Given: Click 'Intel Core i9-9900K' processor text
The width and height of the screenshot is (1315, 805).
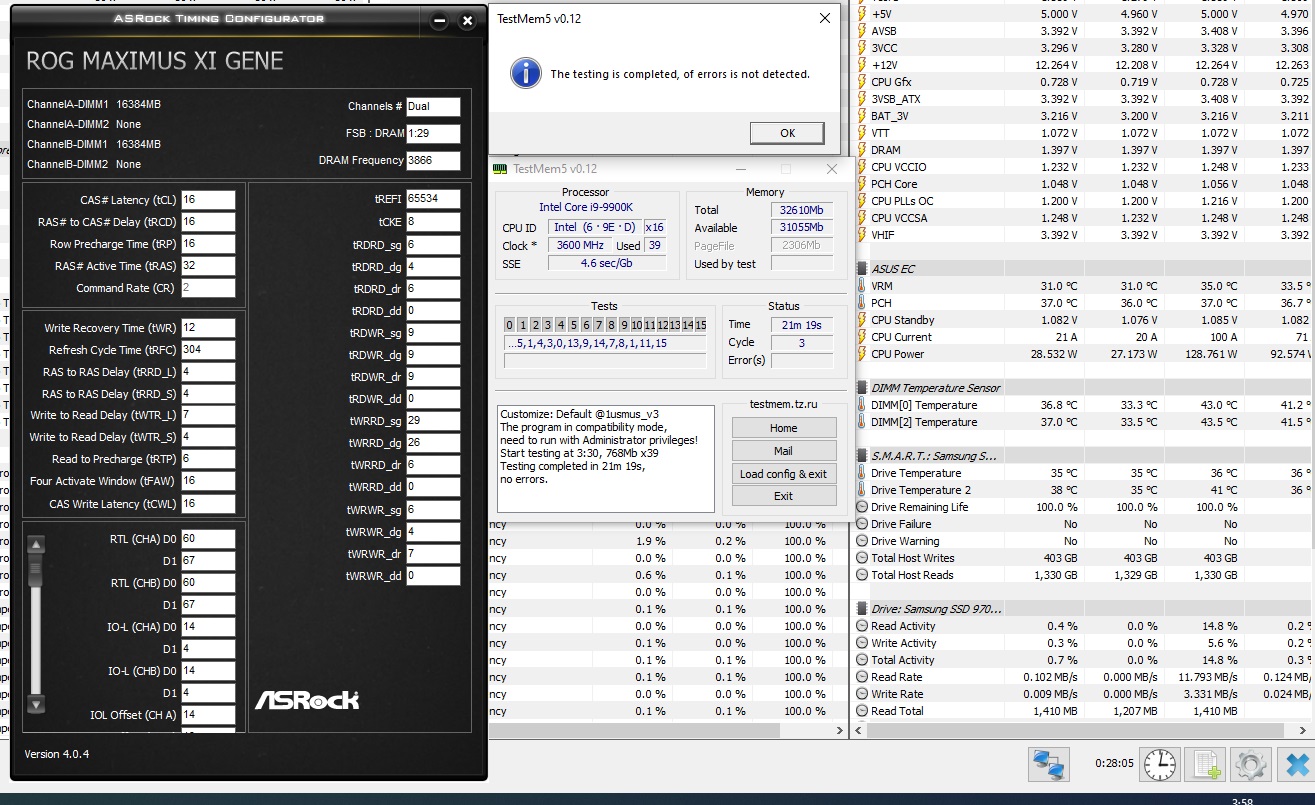Looking at the screenshot, I should 585,207.
